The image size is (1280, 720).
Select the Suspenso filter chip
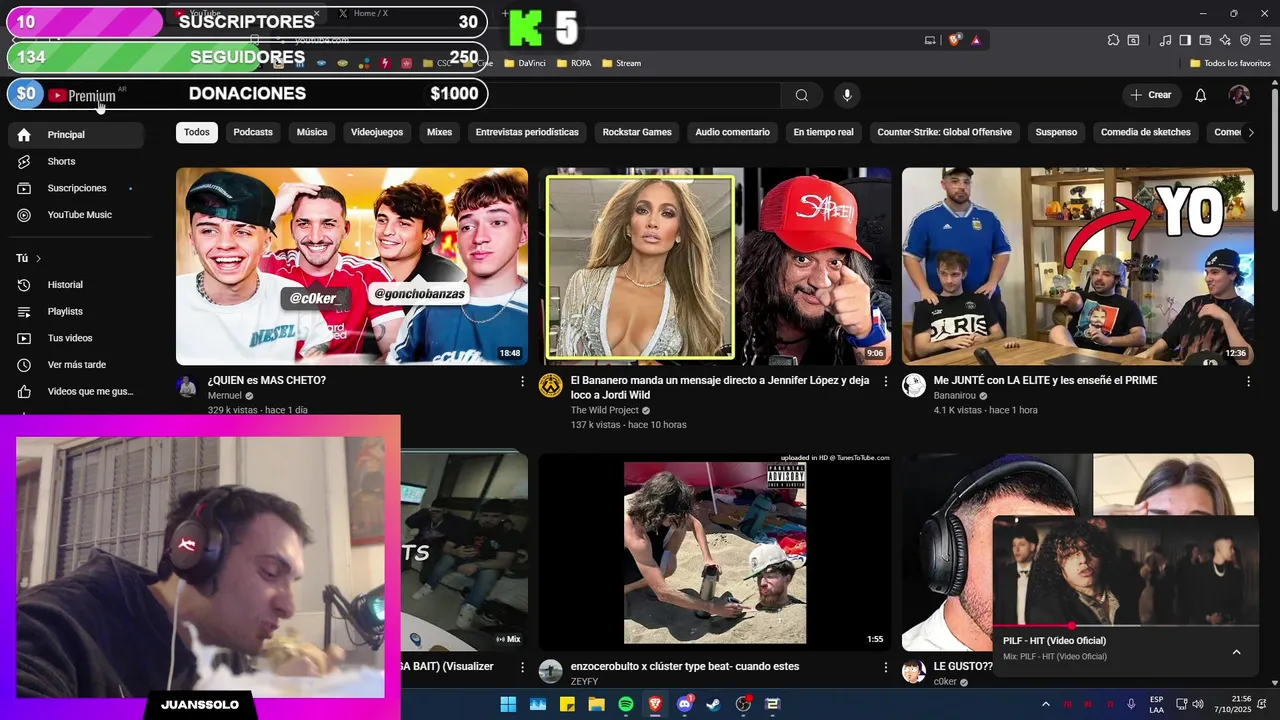1056,132
